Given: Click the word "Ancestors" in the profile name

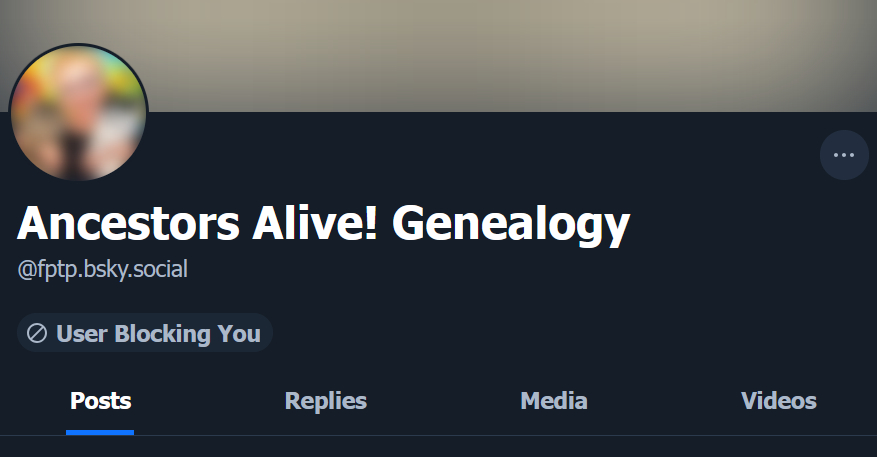Looking at the screenshot, I should click(129, 224).
